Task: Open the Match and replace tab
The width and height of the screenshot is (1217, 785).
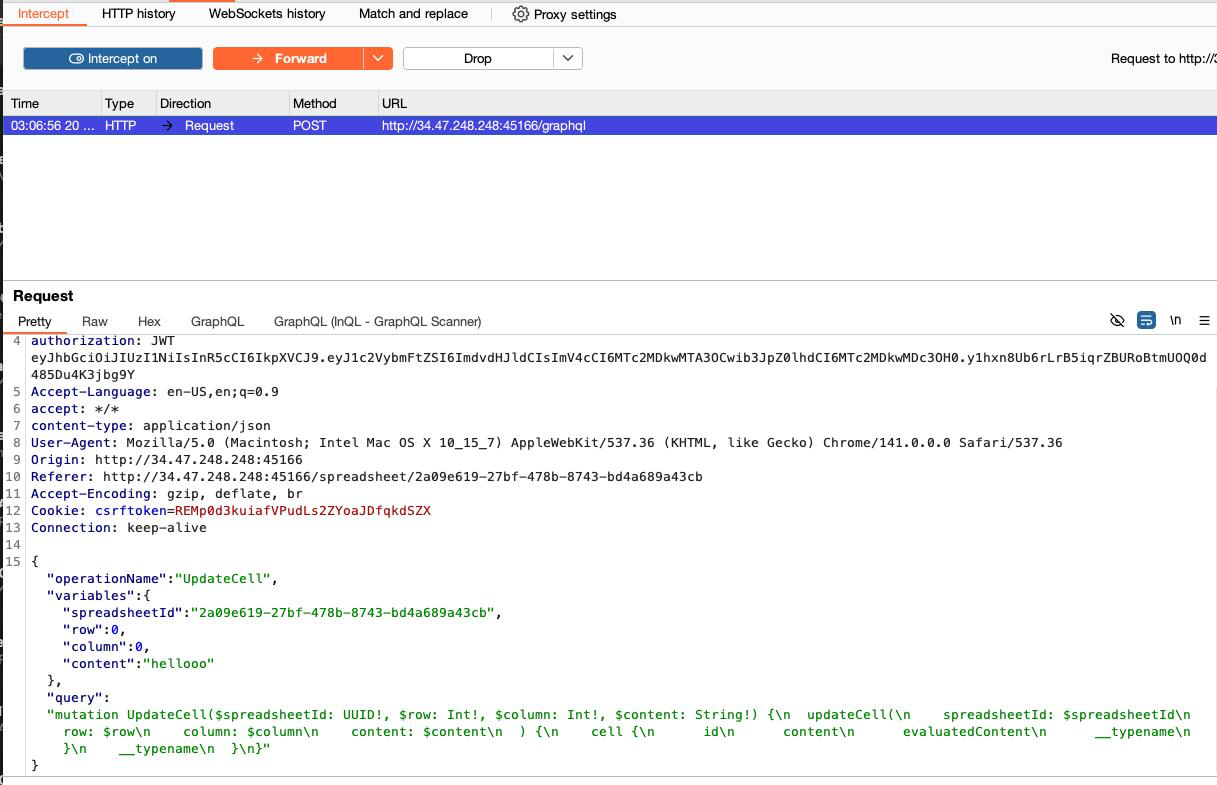Action: point(413,14)
